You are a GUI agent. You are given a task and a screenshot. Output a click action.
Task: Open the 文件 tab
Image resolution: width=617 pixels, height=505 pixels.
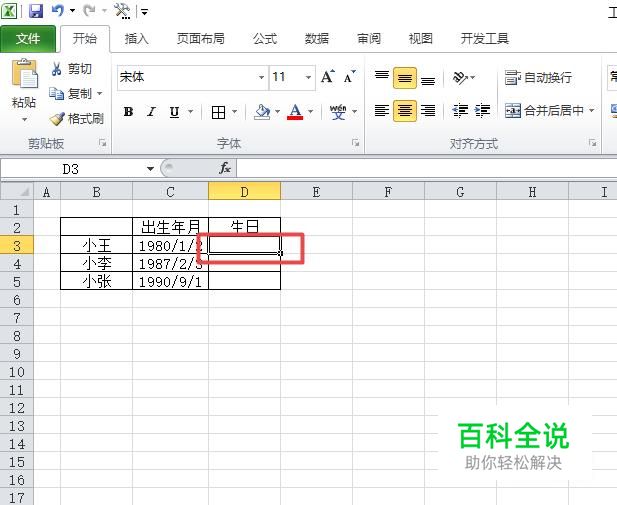tap(28, 39)
